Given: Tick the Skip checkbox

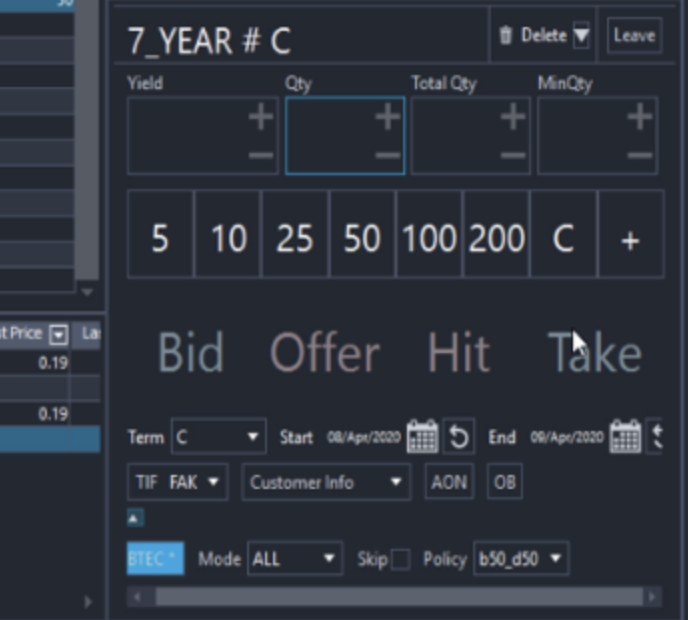Looking at the screenshot, I should 400,559.
